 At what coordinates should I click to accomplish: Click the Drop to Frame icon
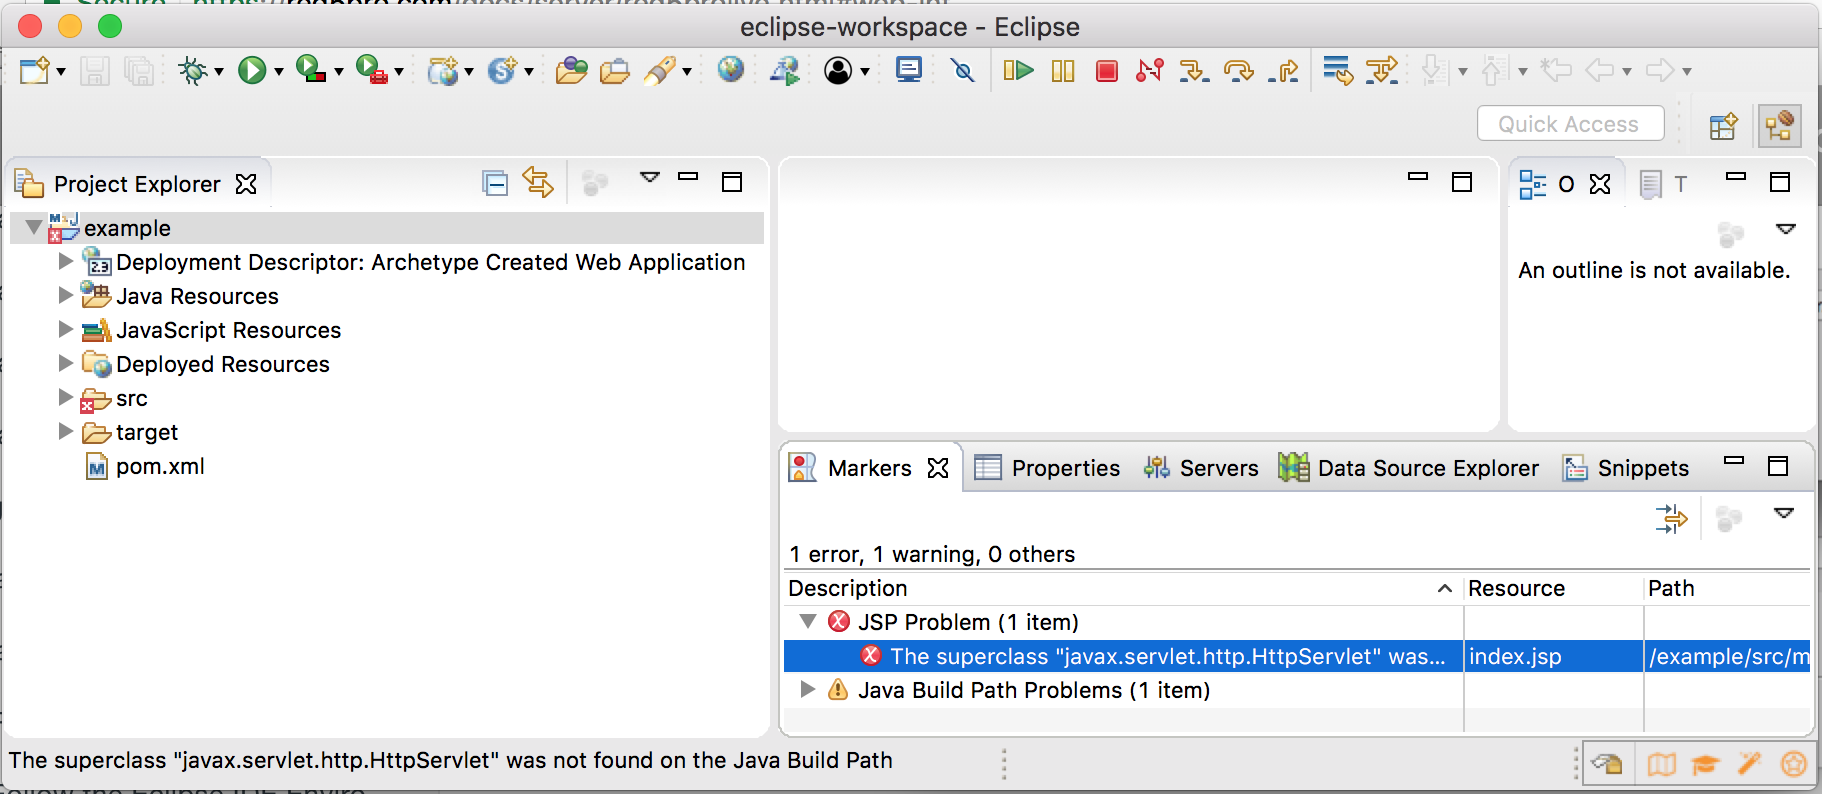tap(1338, 71)
